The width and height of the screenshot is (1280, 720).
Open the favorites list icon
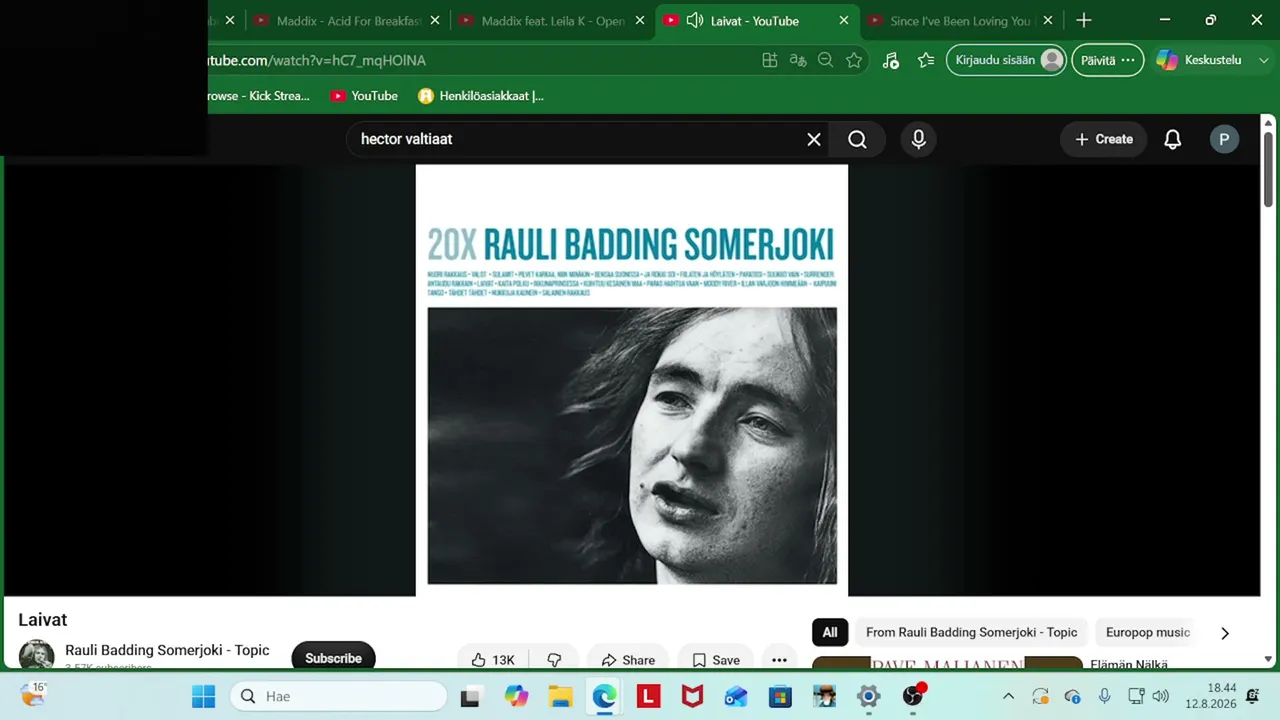pyautogui.click(x=926, y=60)
